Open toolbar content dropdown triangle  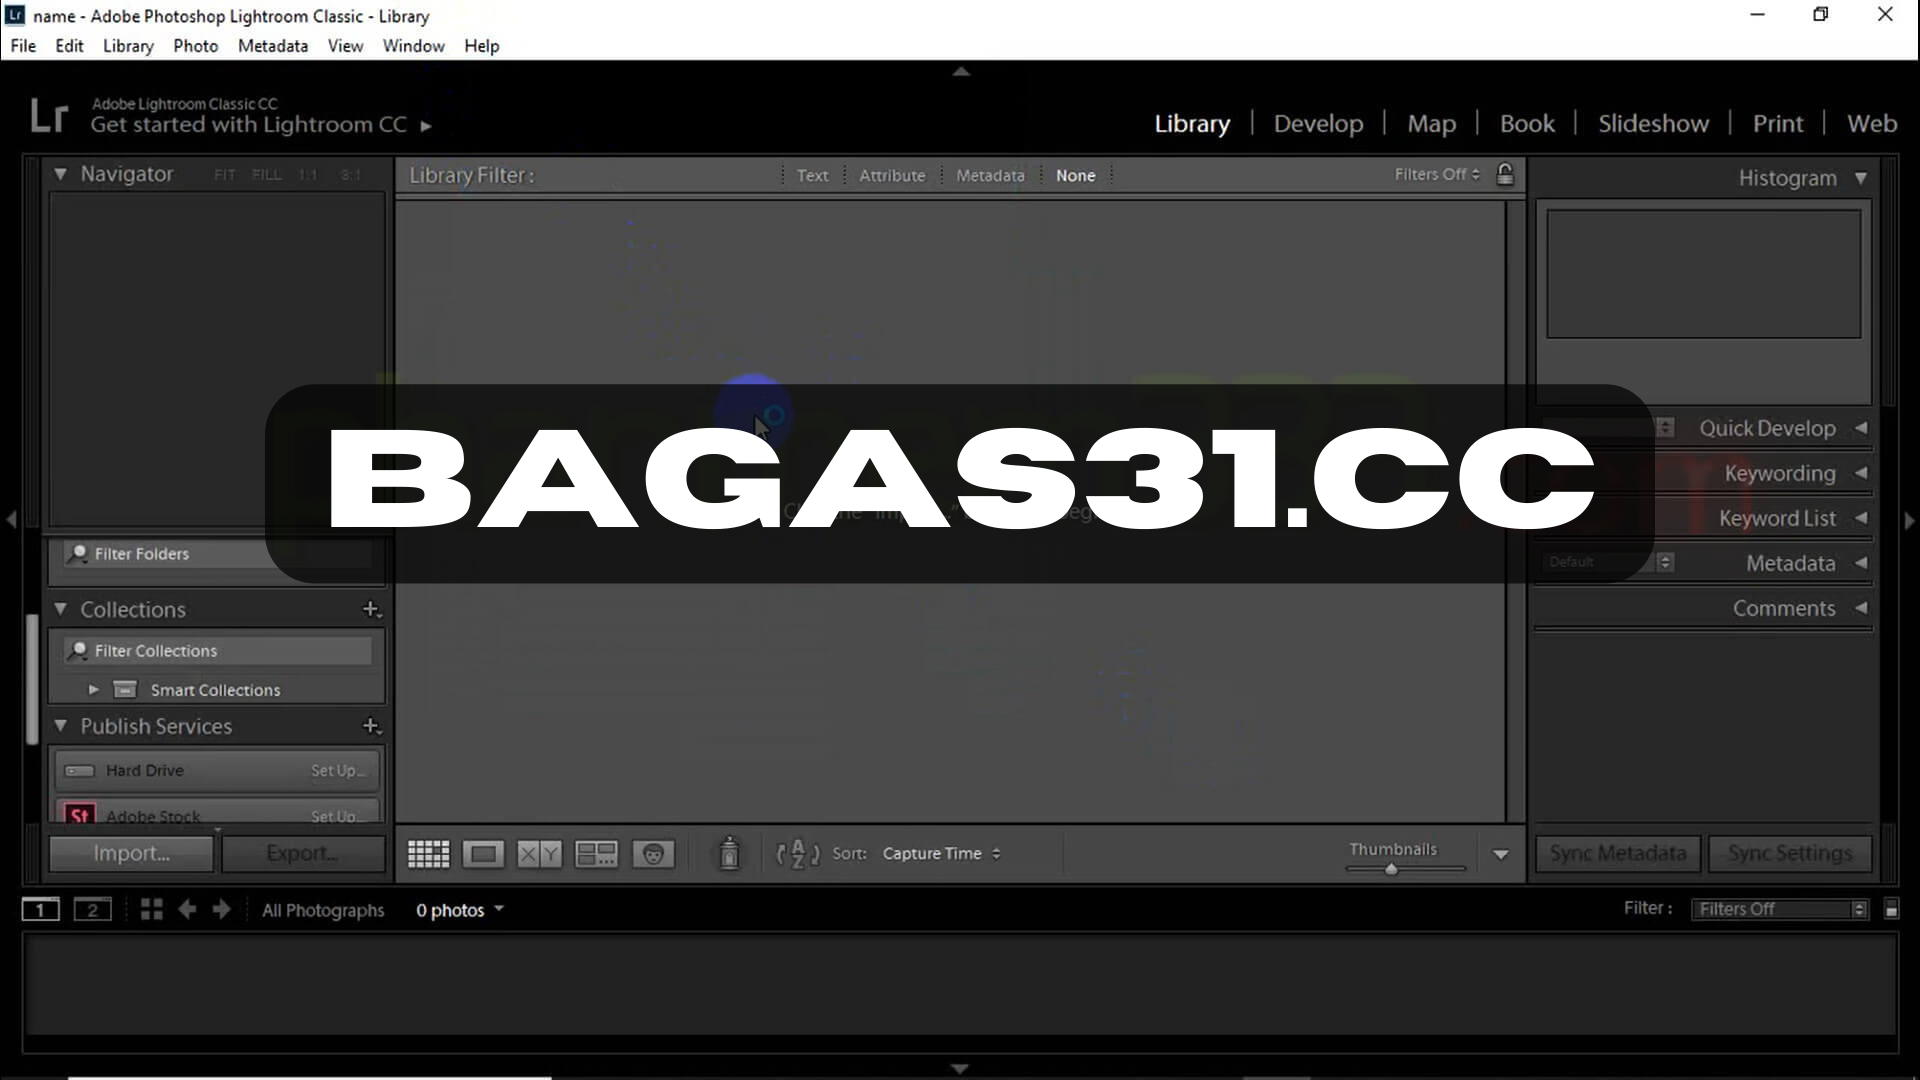1501,854
